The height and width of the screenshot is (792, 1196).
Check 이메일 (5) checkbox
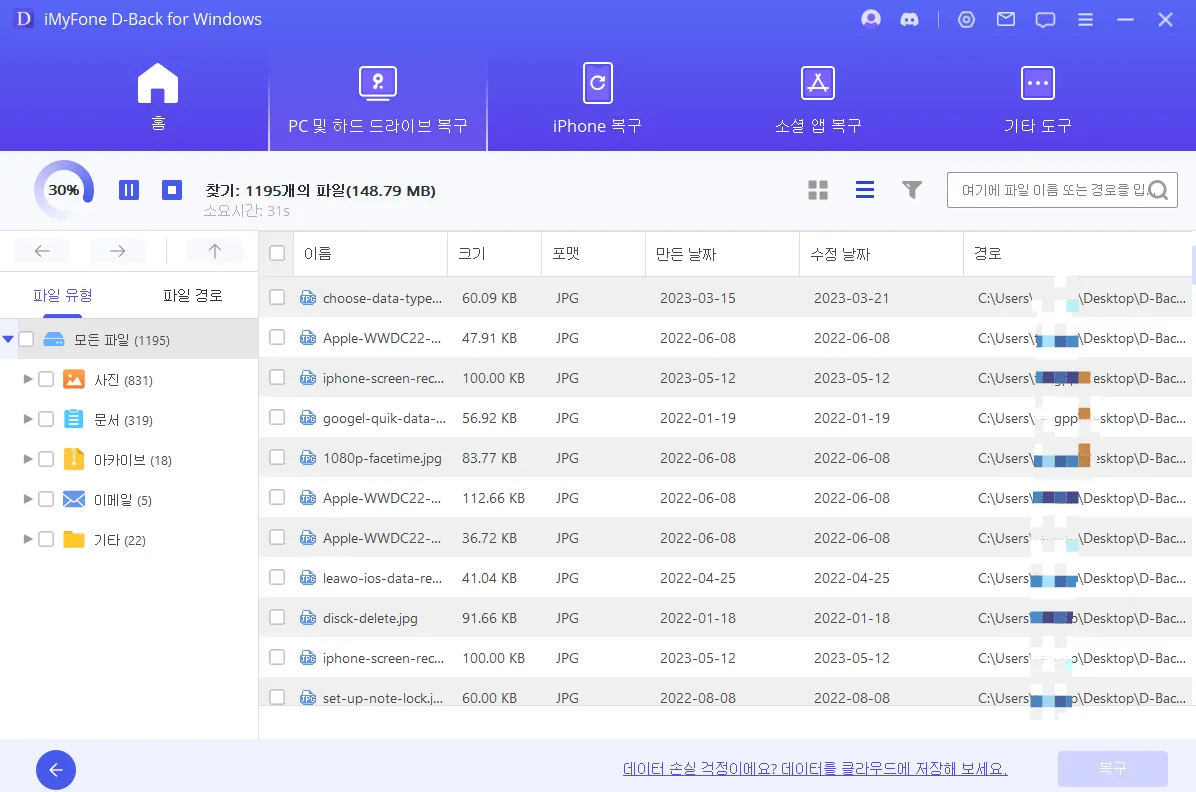46,499
